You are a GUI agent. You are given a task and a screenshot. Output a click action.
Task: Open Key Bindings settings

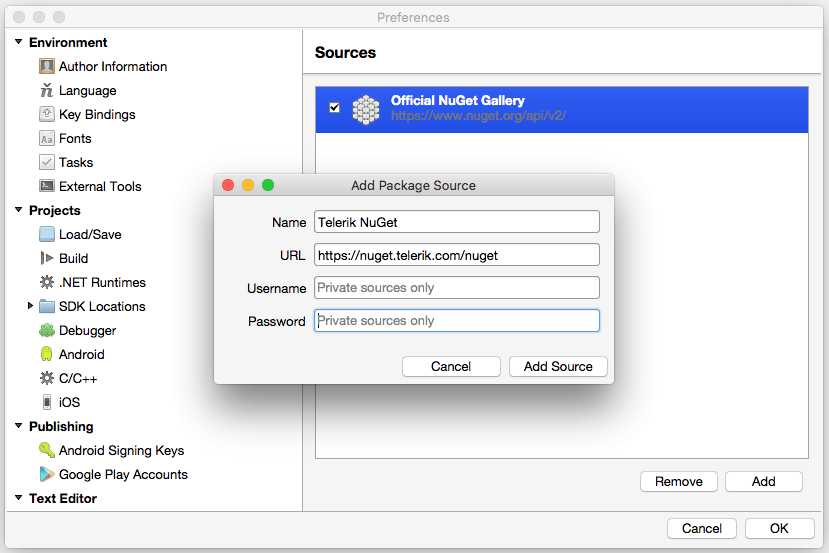tap(97, 114)
